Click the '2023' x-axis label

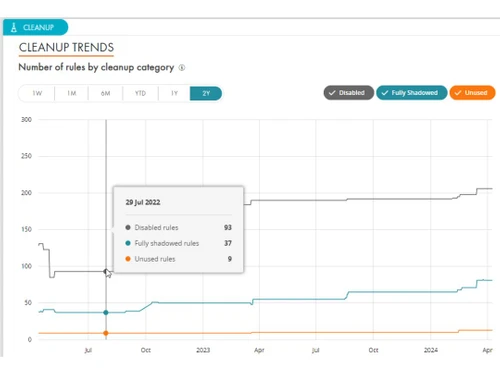point(203,350)
